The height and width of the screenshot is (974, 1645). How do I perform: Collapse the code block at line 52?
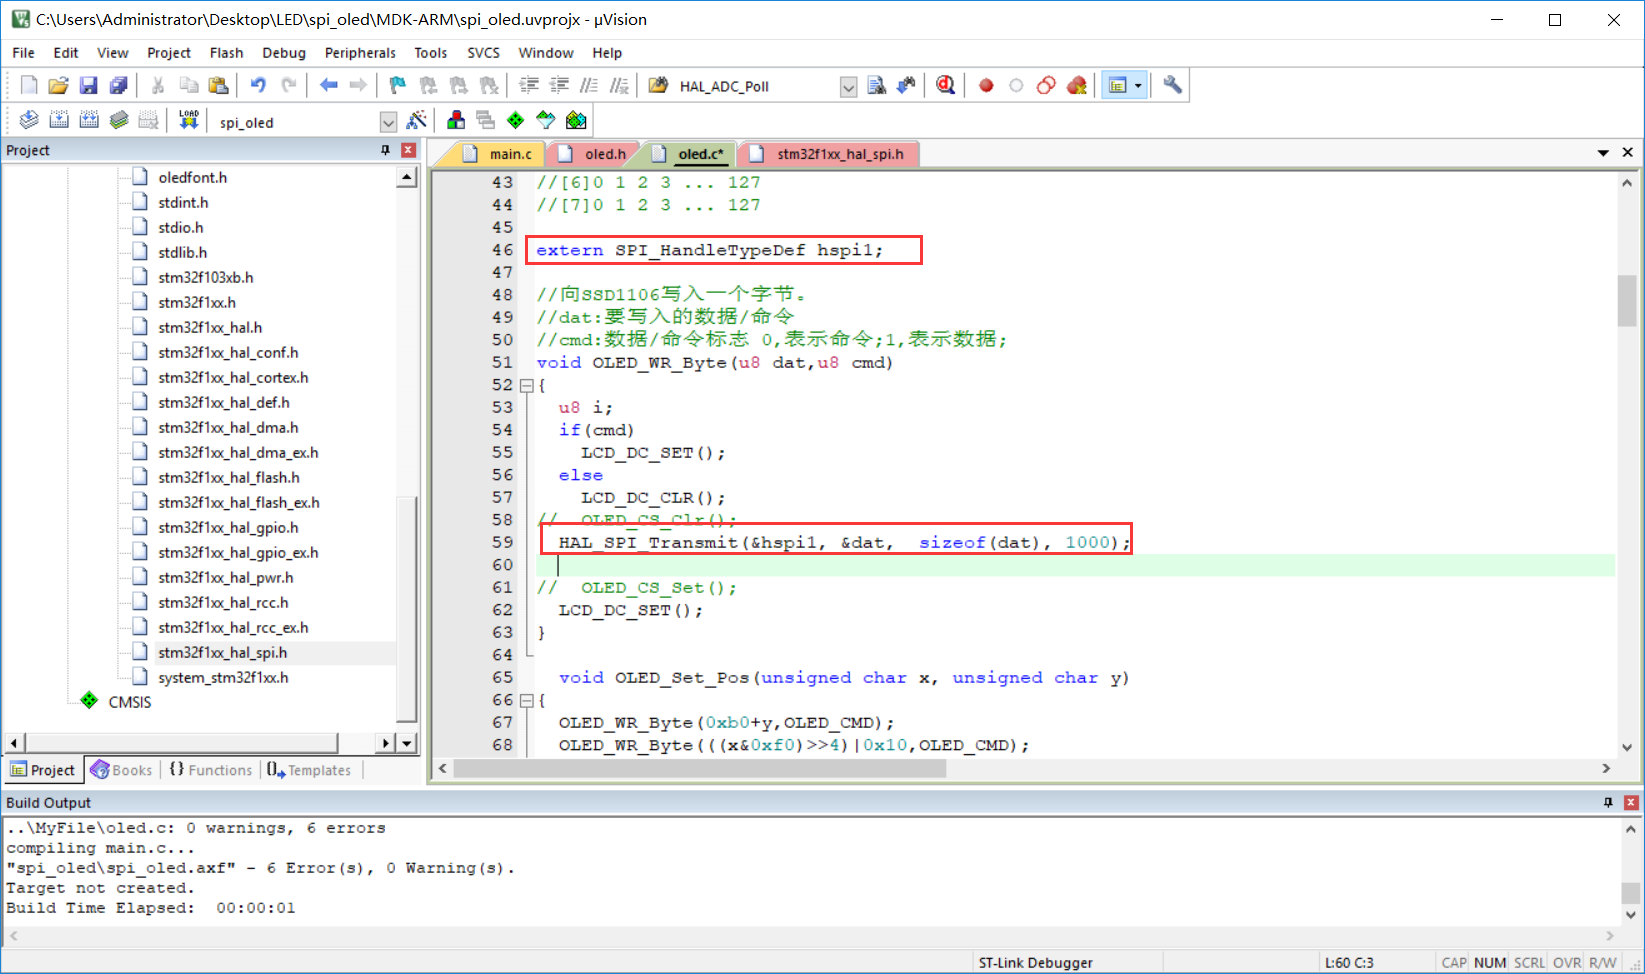click(526, 385)
